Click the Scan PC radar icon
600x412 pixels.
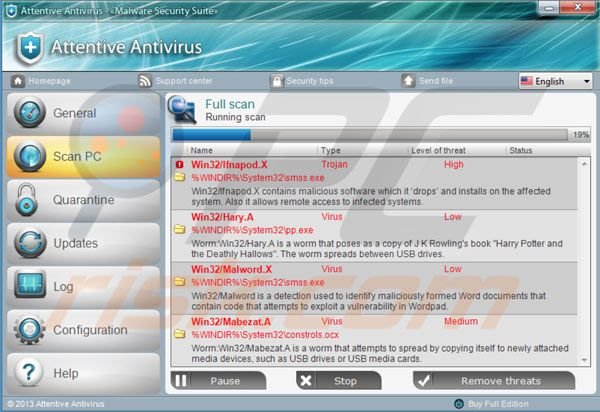(30, 156)
